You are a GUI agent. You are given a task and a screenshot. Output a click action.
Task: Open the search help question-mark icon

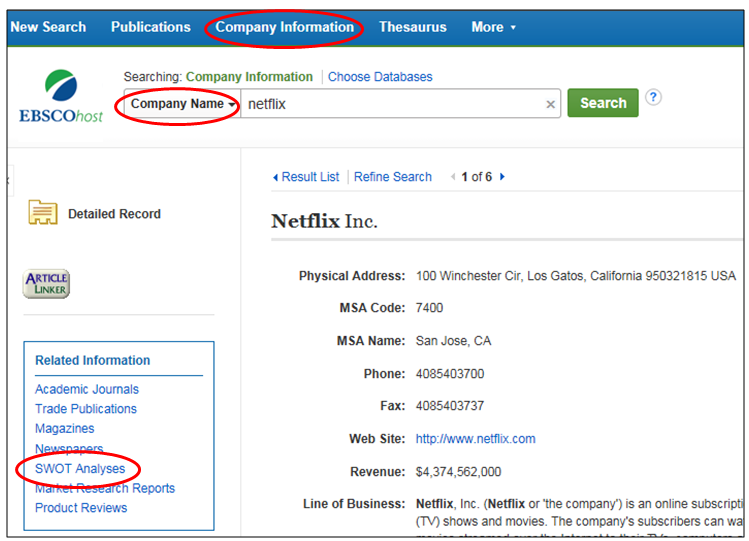click(653, 97)
